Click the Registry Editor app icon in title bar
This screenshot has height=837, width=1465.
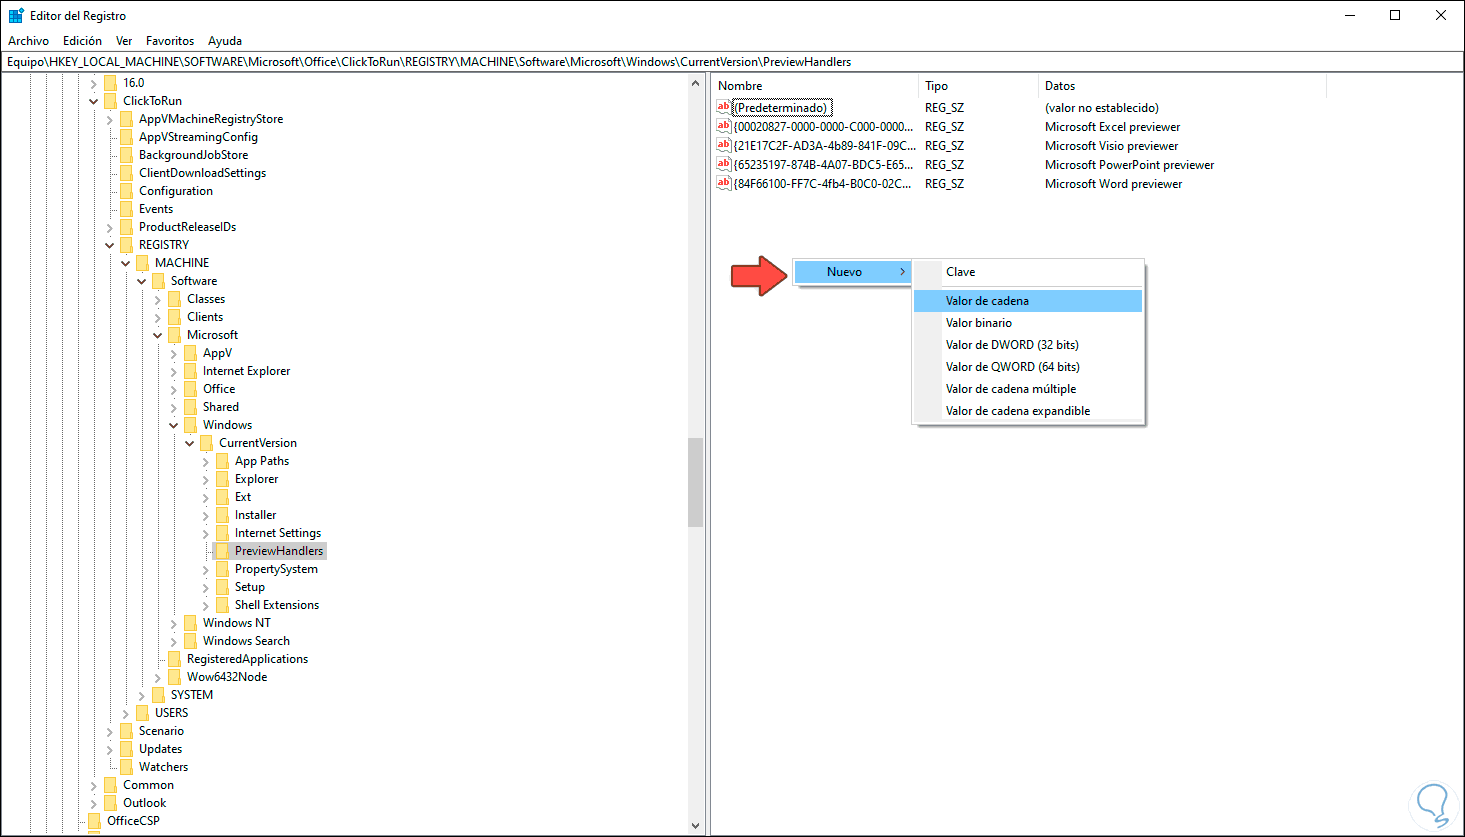16,16
